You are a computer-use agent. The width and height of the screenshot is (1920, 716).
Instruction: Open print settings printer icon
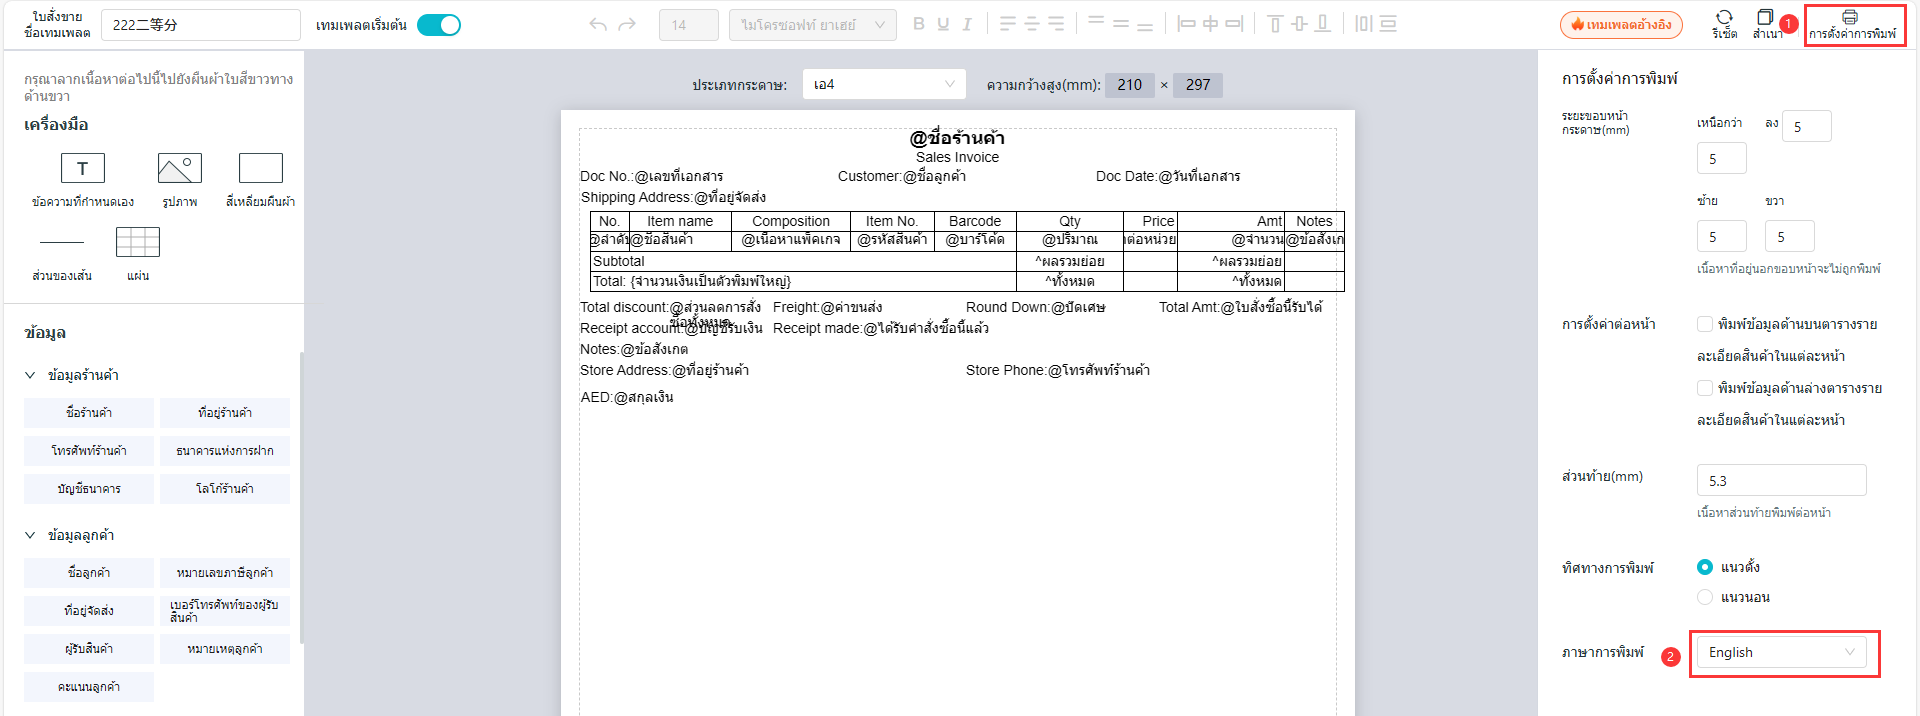pos(1850,17)
